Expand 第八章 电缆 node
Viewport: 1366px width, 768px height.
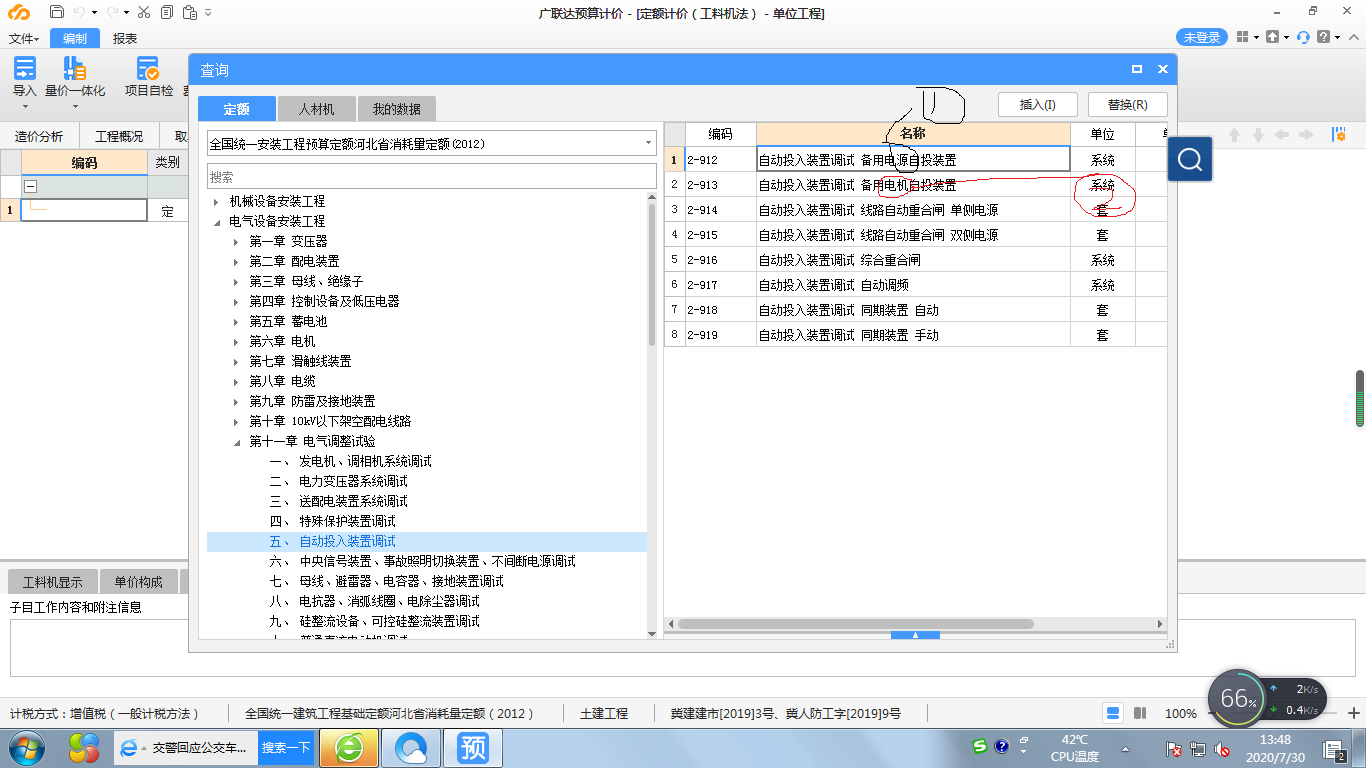236,381
